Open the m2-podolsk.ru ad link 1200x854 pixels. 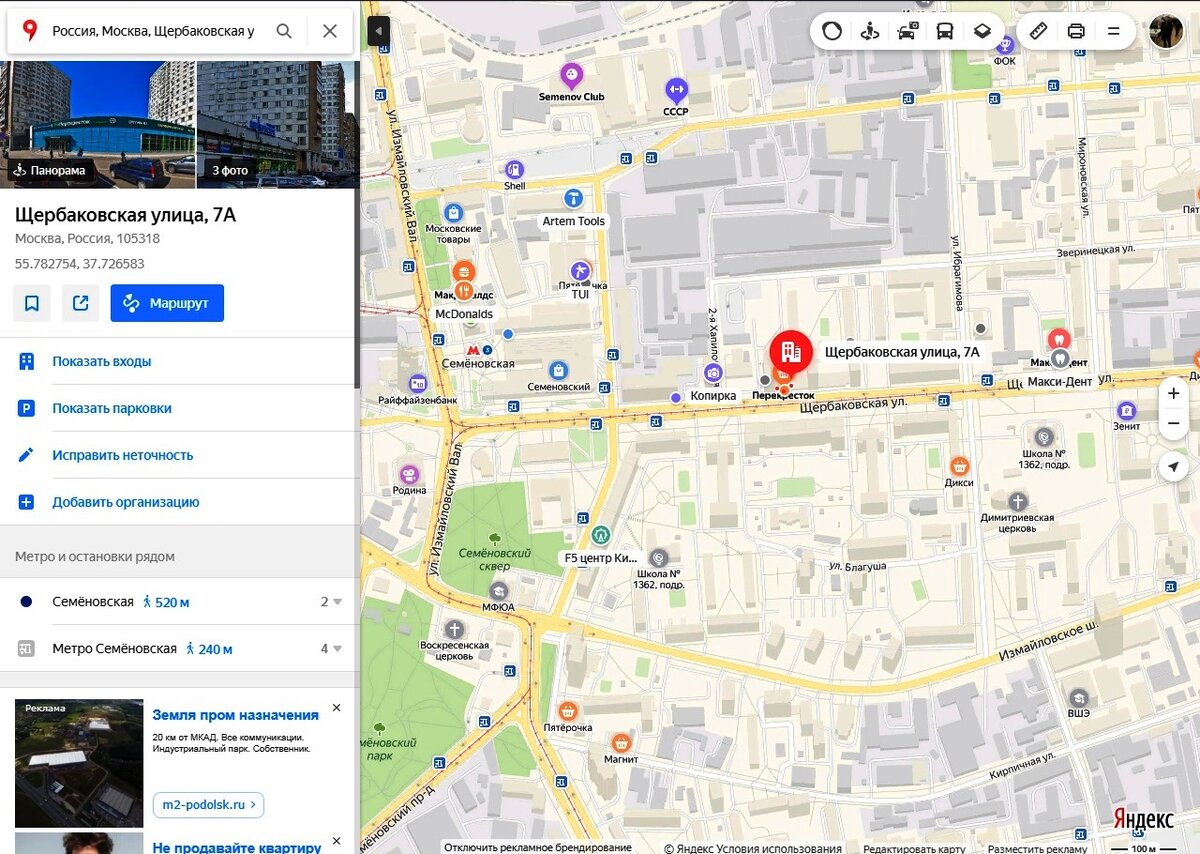[x=208, y=804]
